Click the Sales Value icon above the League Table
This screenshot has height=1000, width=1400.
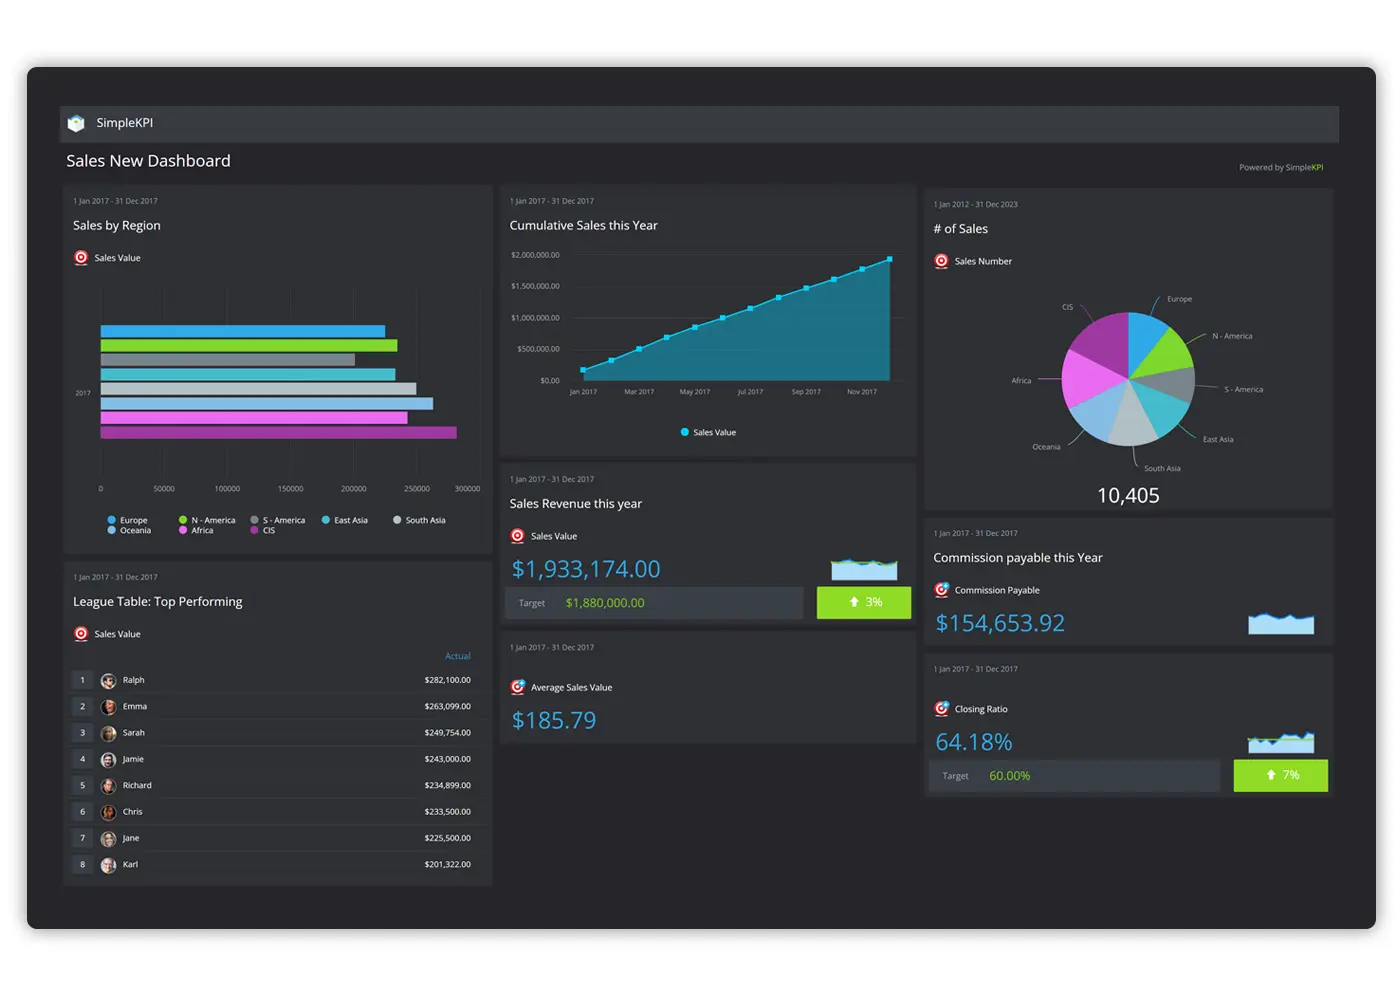pos(80,633)
